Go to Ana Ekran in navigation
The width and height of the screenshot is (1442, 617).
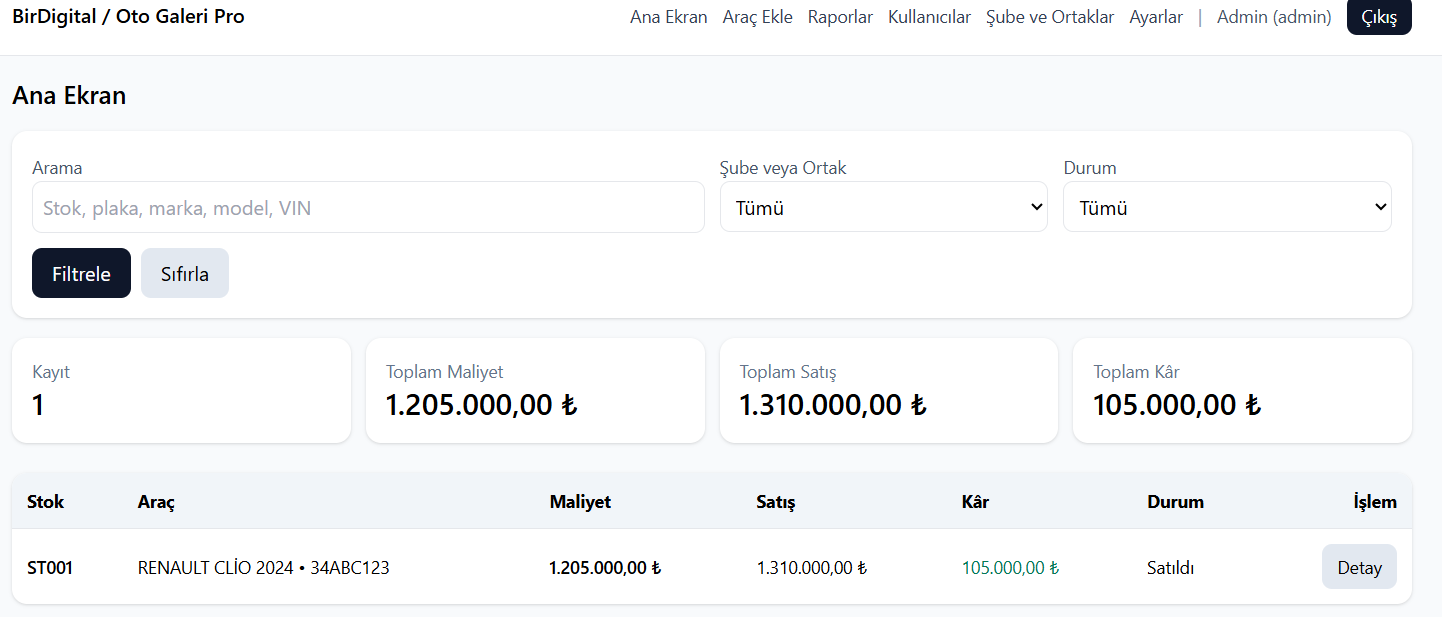point(668,17)
